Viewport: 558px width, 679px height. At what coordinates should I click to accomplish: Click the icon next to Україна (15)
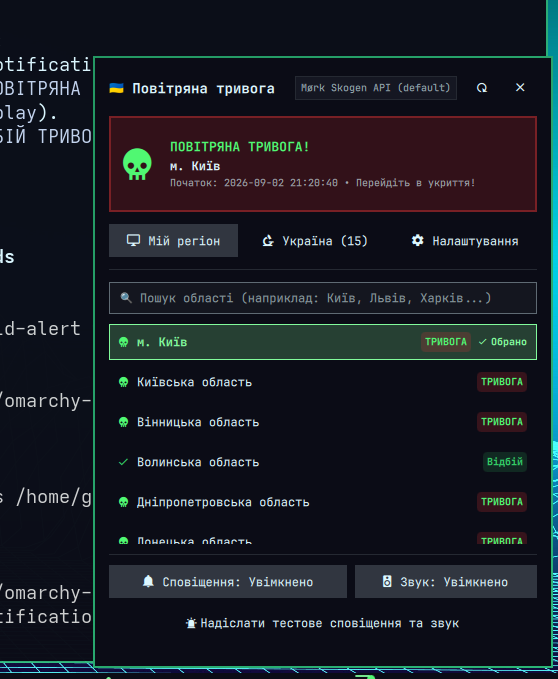(268, 240)
